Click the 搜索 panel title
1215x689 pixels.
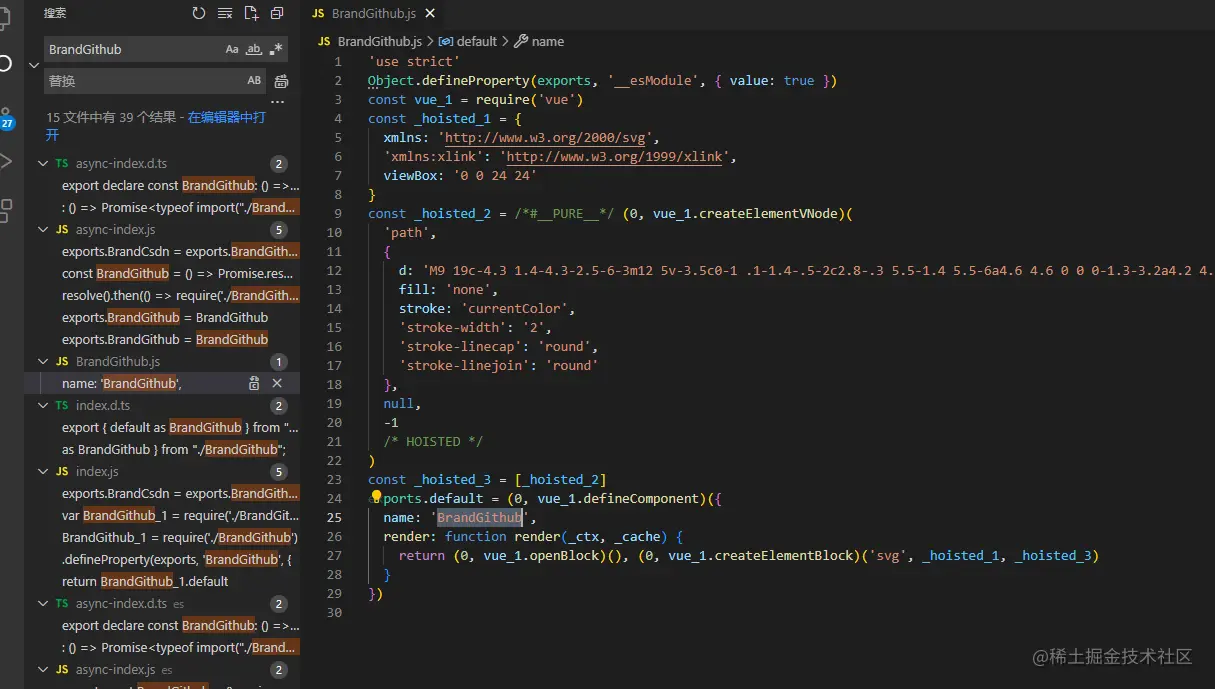[56, 13]
